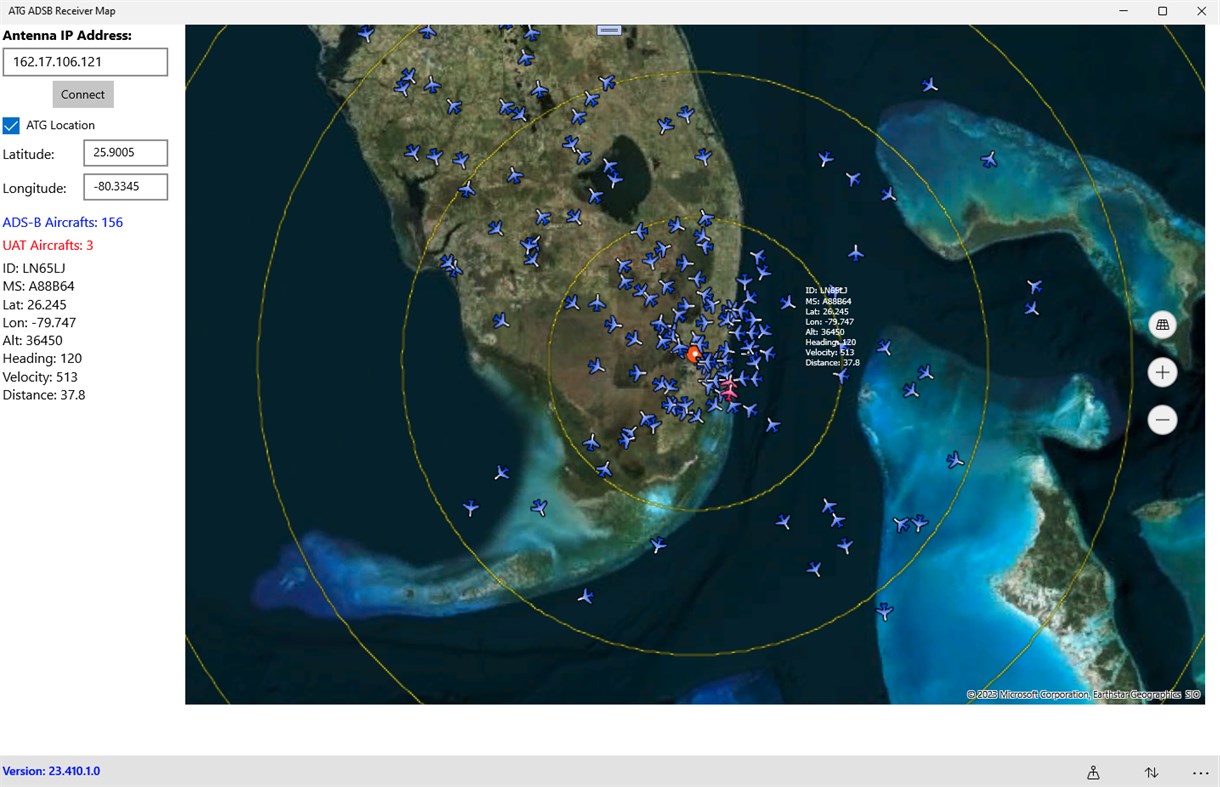Open the See More ellipsis menu
This screenshot has width=1220, height=787.
point(1200,771)
